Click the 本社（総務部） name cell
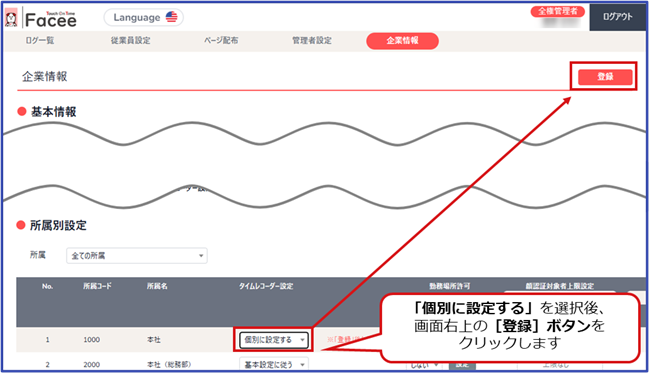This screenshot has height=373, width=649. click(169, 364)
